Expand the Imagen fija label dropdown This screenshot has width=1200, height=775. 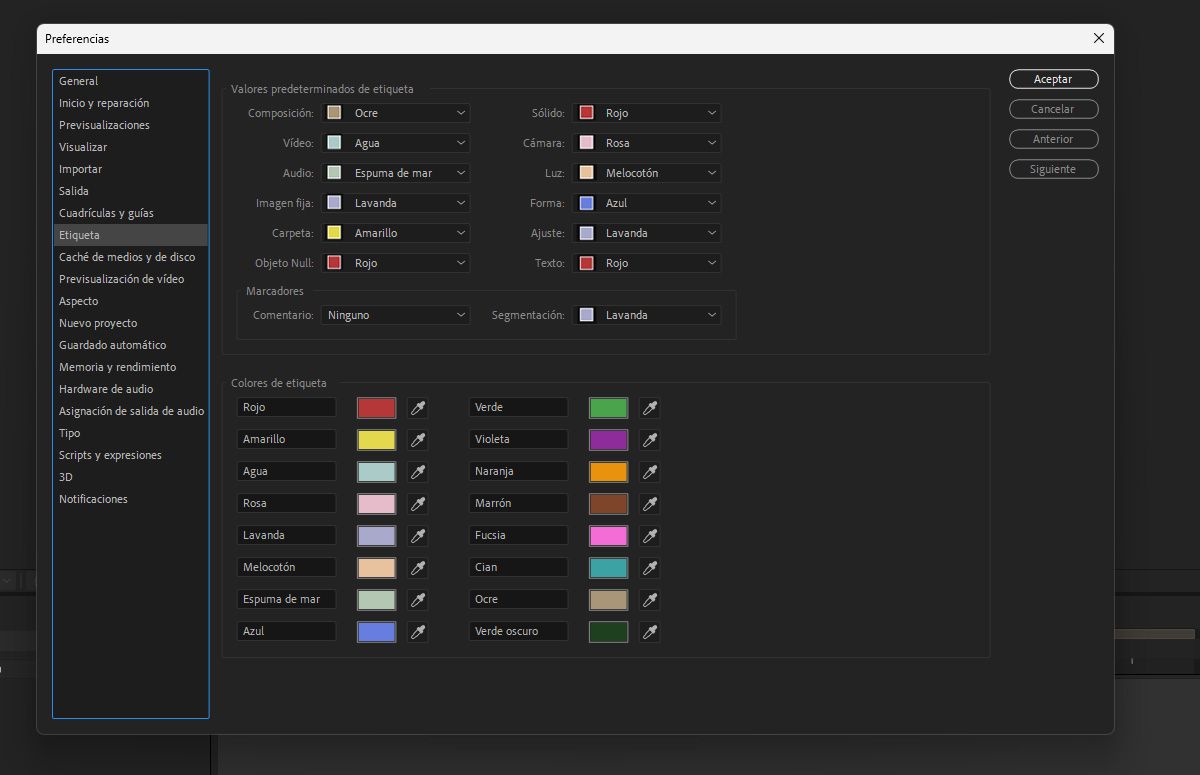[x=396, y=203]
